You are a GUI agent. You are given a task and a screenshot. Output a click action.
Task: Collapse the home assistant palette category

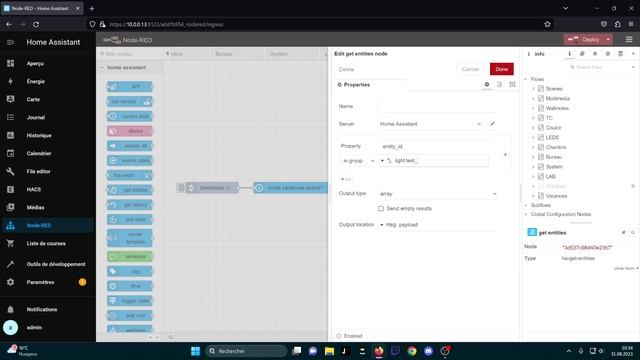point(130,68)
